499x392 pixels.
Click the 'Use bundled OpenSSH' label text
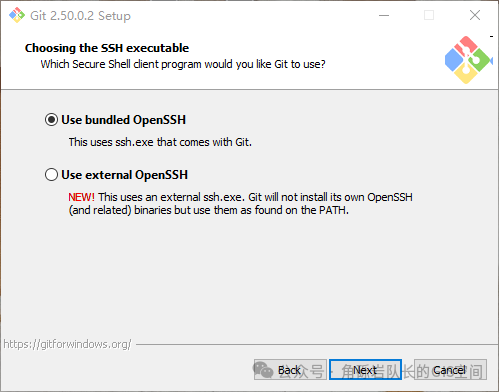pos(123,120)
